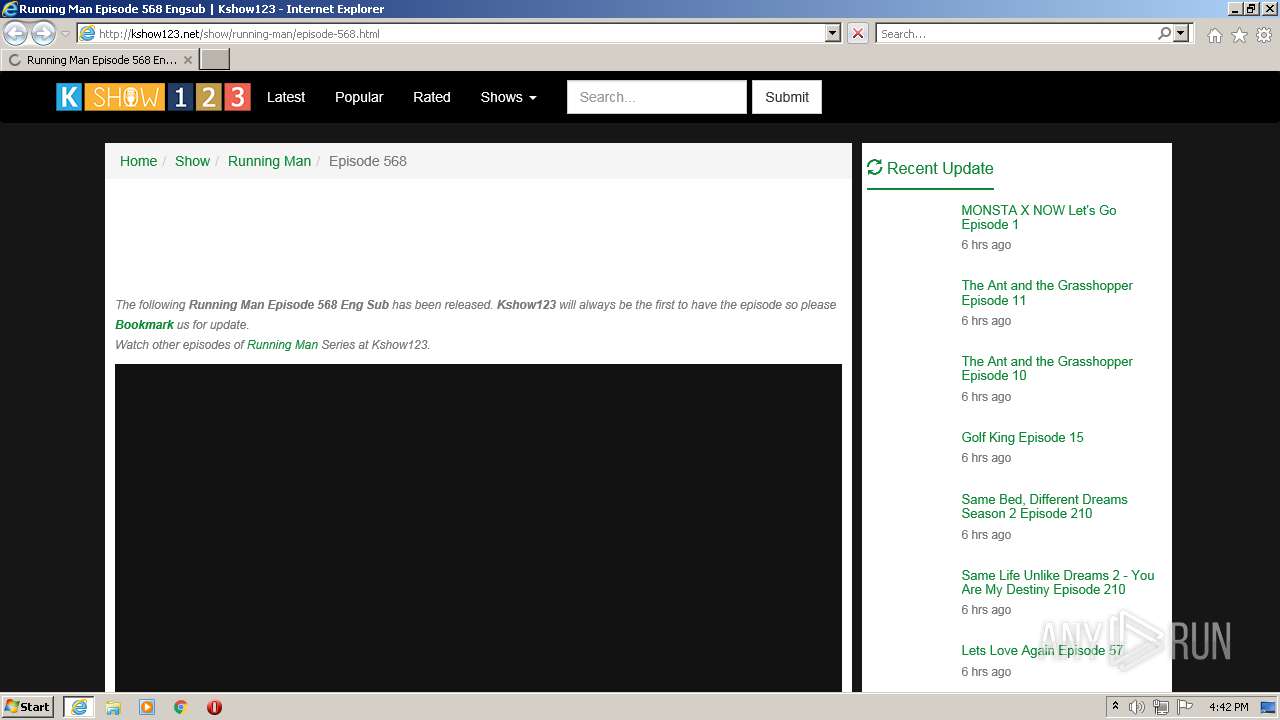
Task: Open the Favorites star icon
Action: pyautogui.click(x=1239, y=35)
